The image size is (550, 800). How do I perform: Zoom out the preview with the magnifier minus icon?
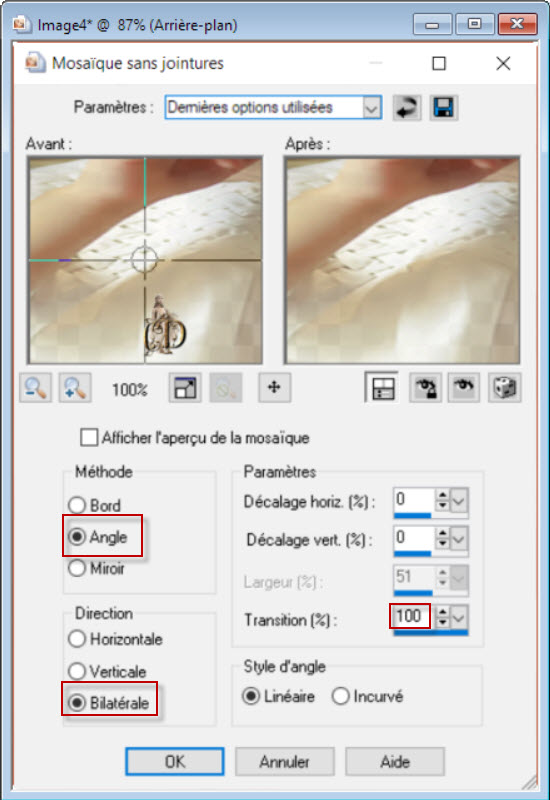pos(35,388)
